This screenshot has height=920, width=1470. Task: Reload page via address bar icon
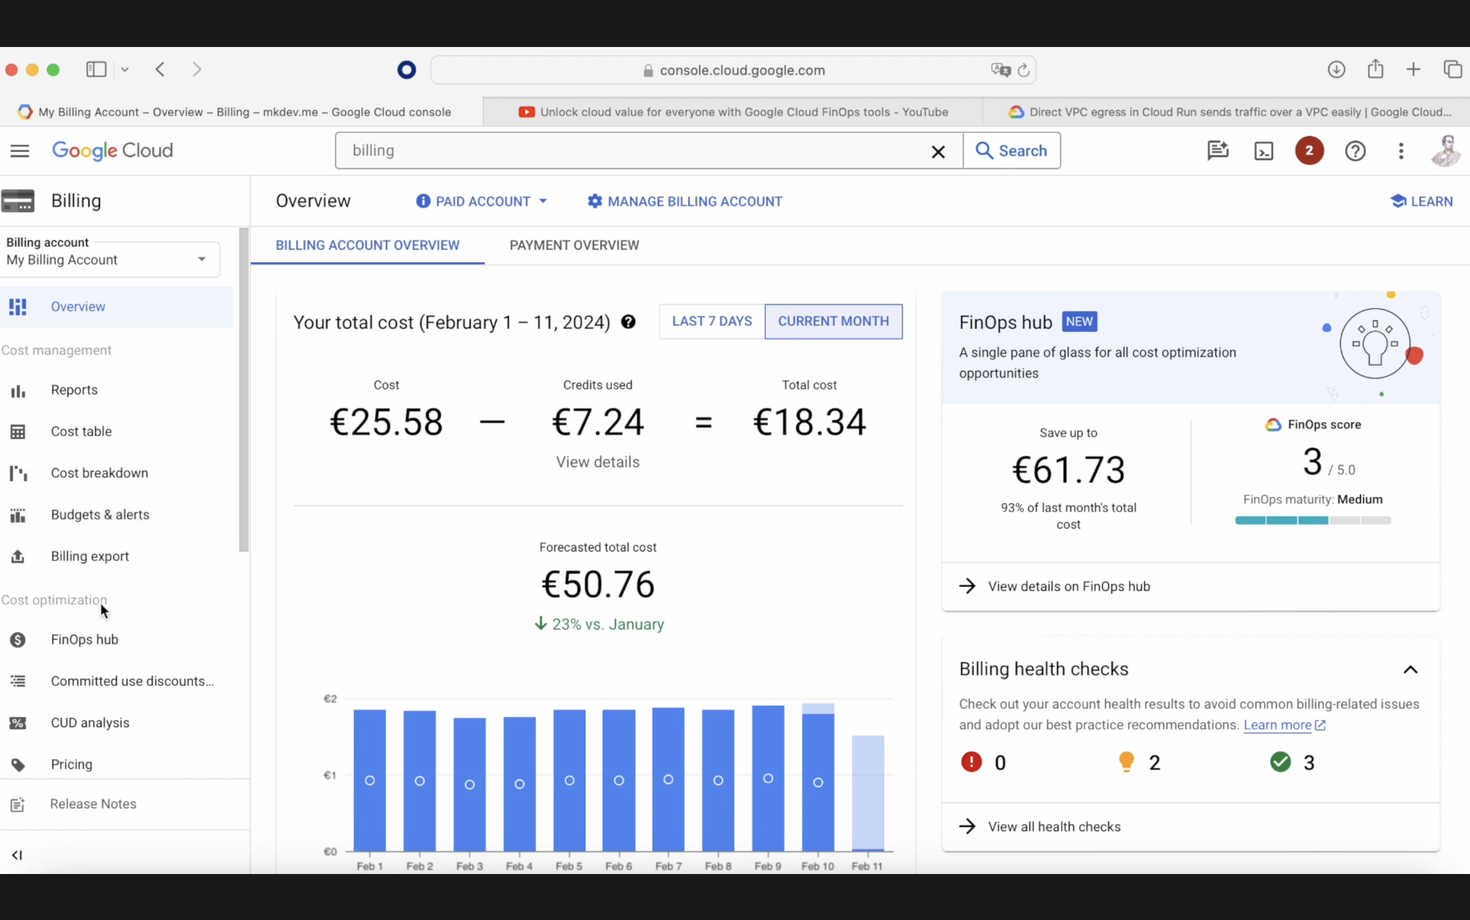[x=1023, y=70]
